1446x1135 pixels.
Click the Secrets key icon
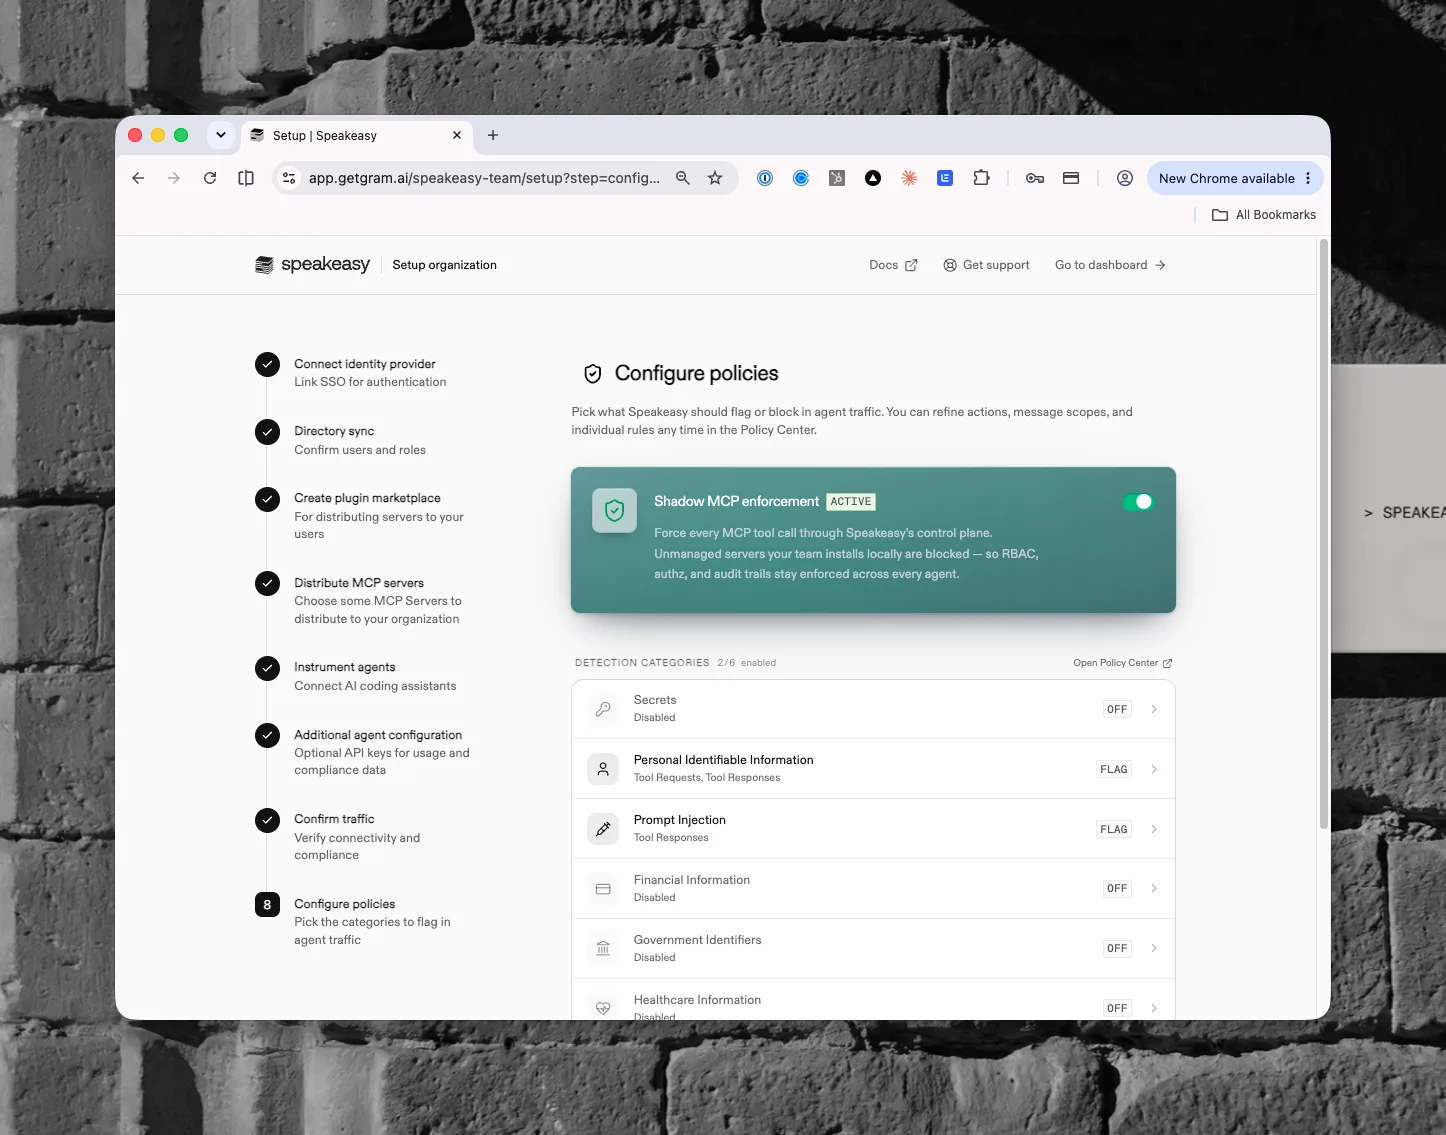[x=603, y=709]
